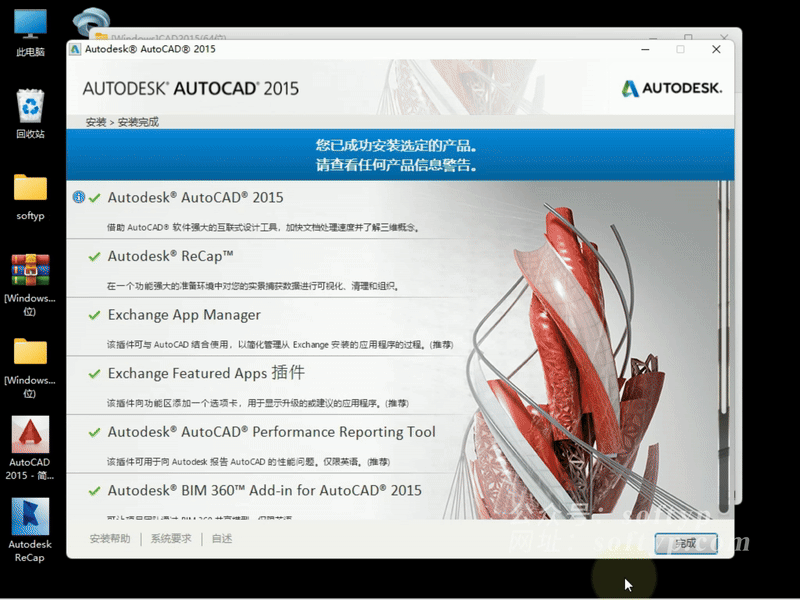
Task: Select the WinRAR archive [Windows... desktop icon
Action: 30,283
